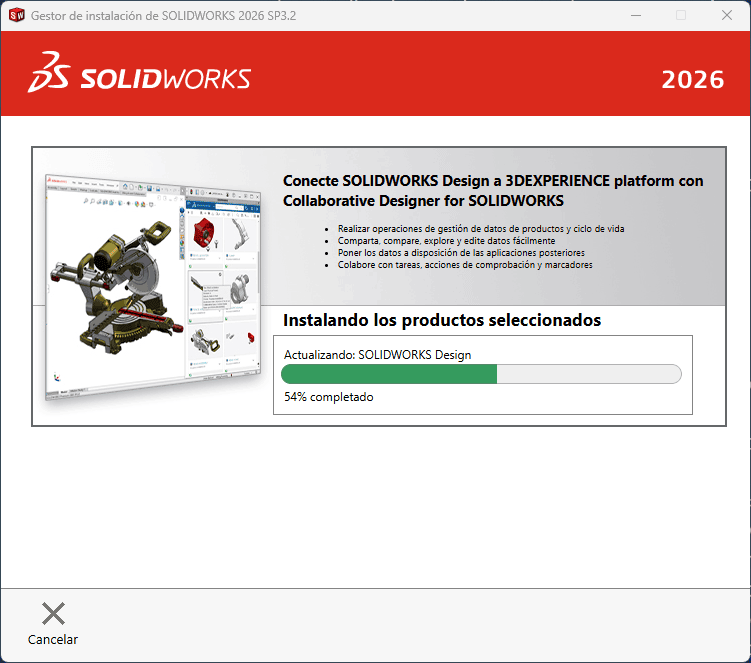Click the 3DS SOLIDWORKS logo in banner

tap(139, 73)
